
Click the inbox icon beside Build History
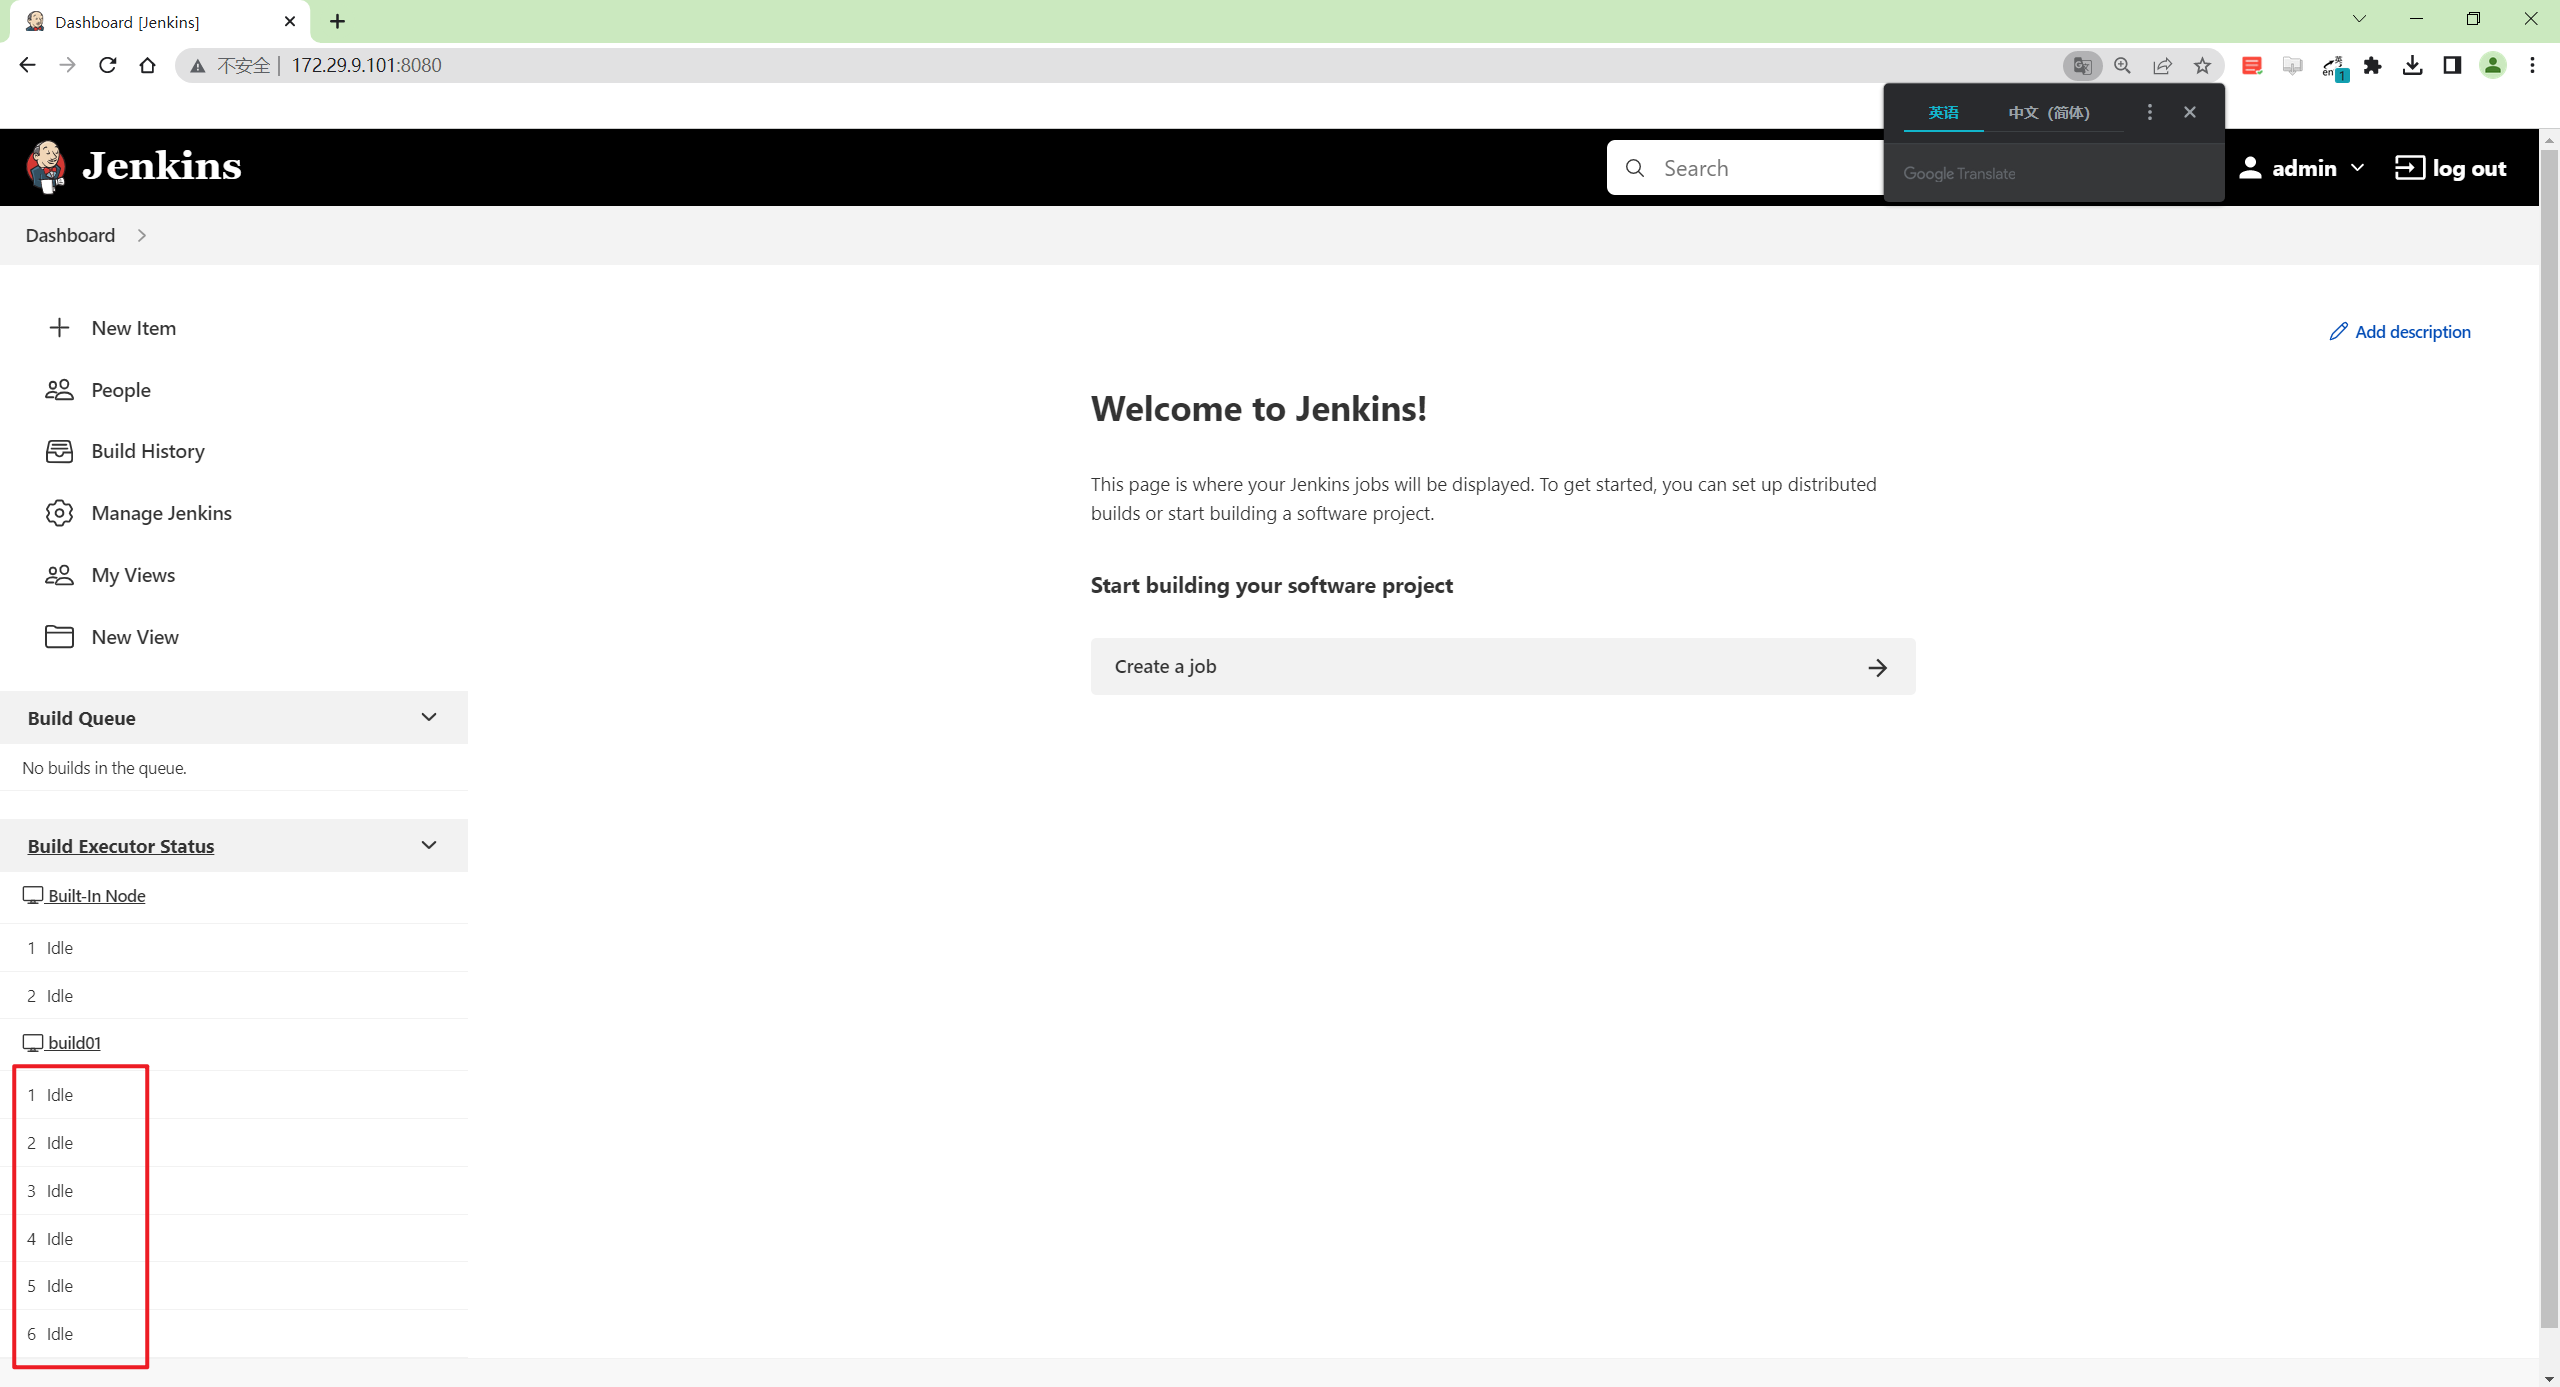click(x=59, y=451)
